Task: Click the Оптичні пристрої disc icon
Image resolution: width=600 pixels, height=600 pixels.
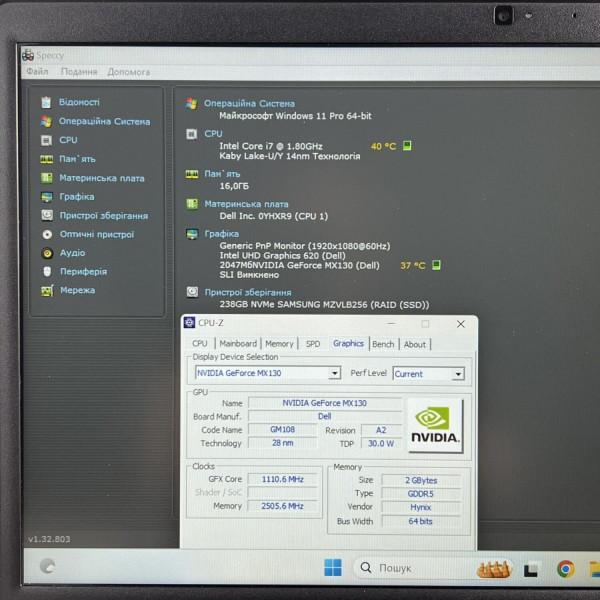Action: coord(47,234)
